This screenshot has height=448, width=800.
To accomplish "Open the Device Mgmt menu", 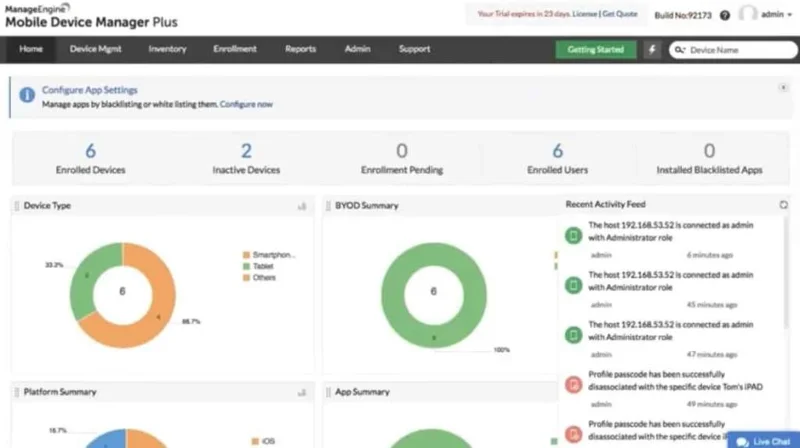I will pos(95,49).
